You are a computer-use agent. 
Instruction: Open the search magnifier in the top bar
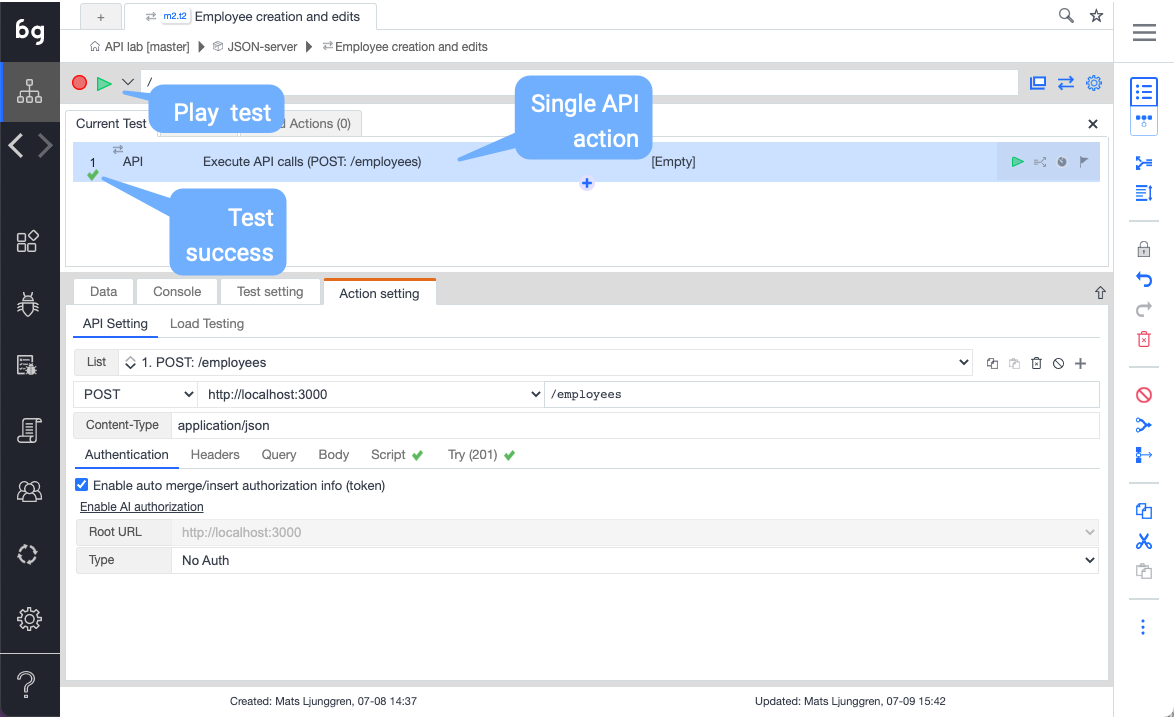(x=1066, y=15)
